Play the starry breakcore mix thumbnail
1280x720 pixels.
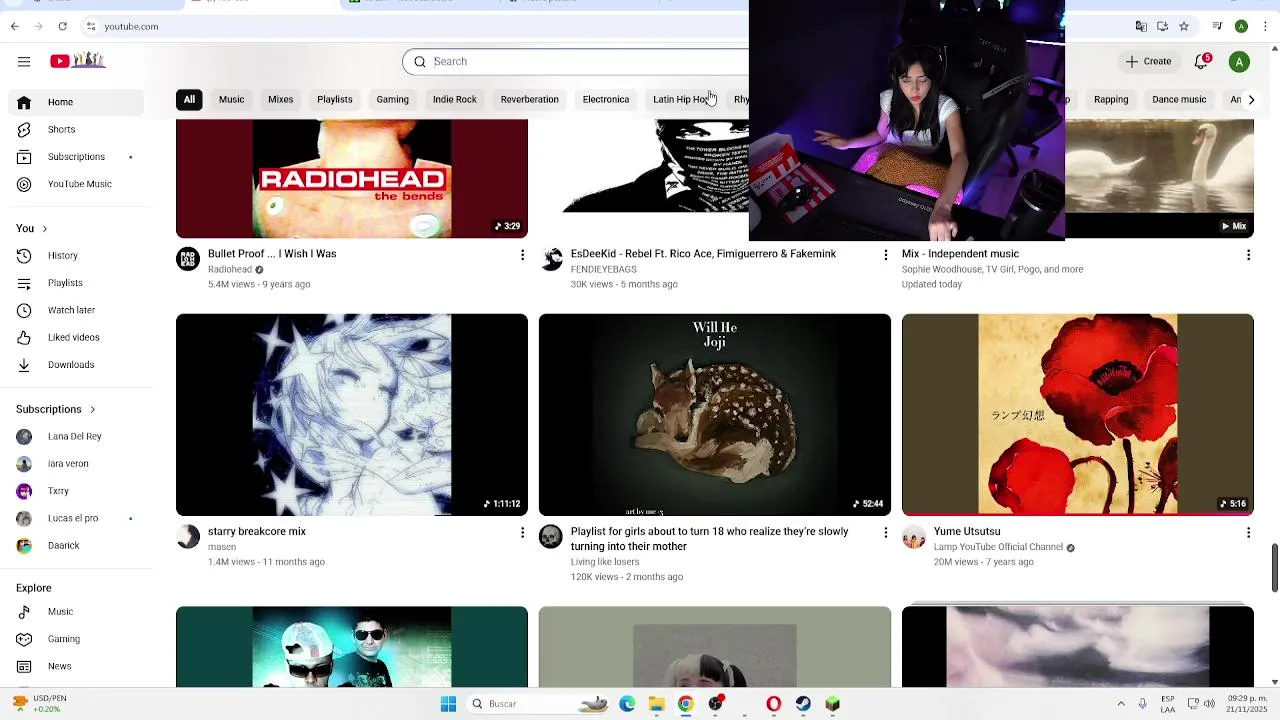(352, 415)
